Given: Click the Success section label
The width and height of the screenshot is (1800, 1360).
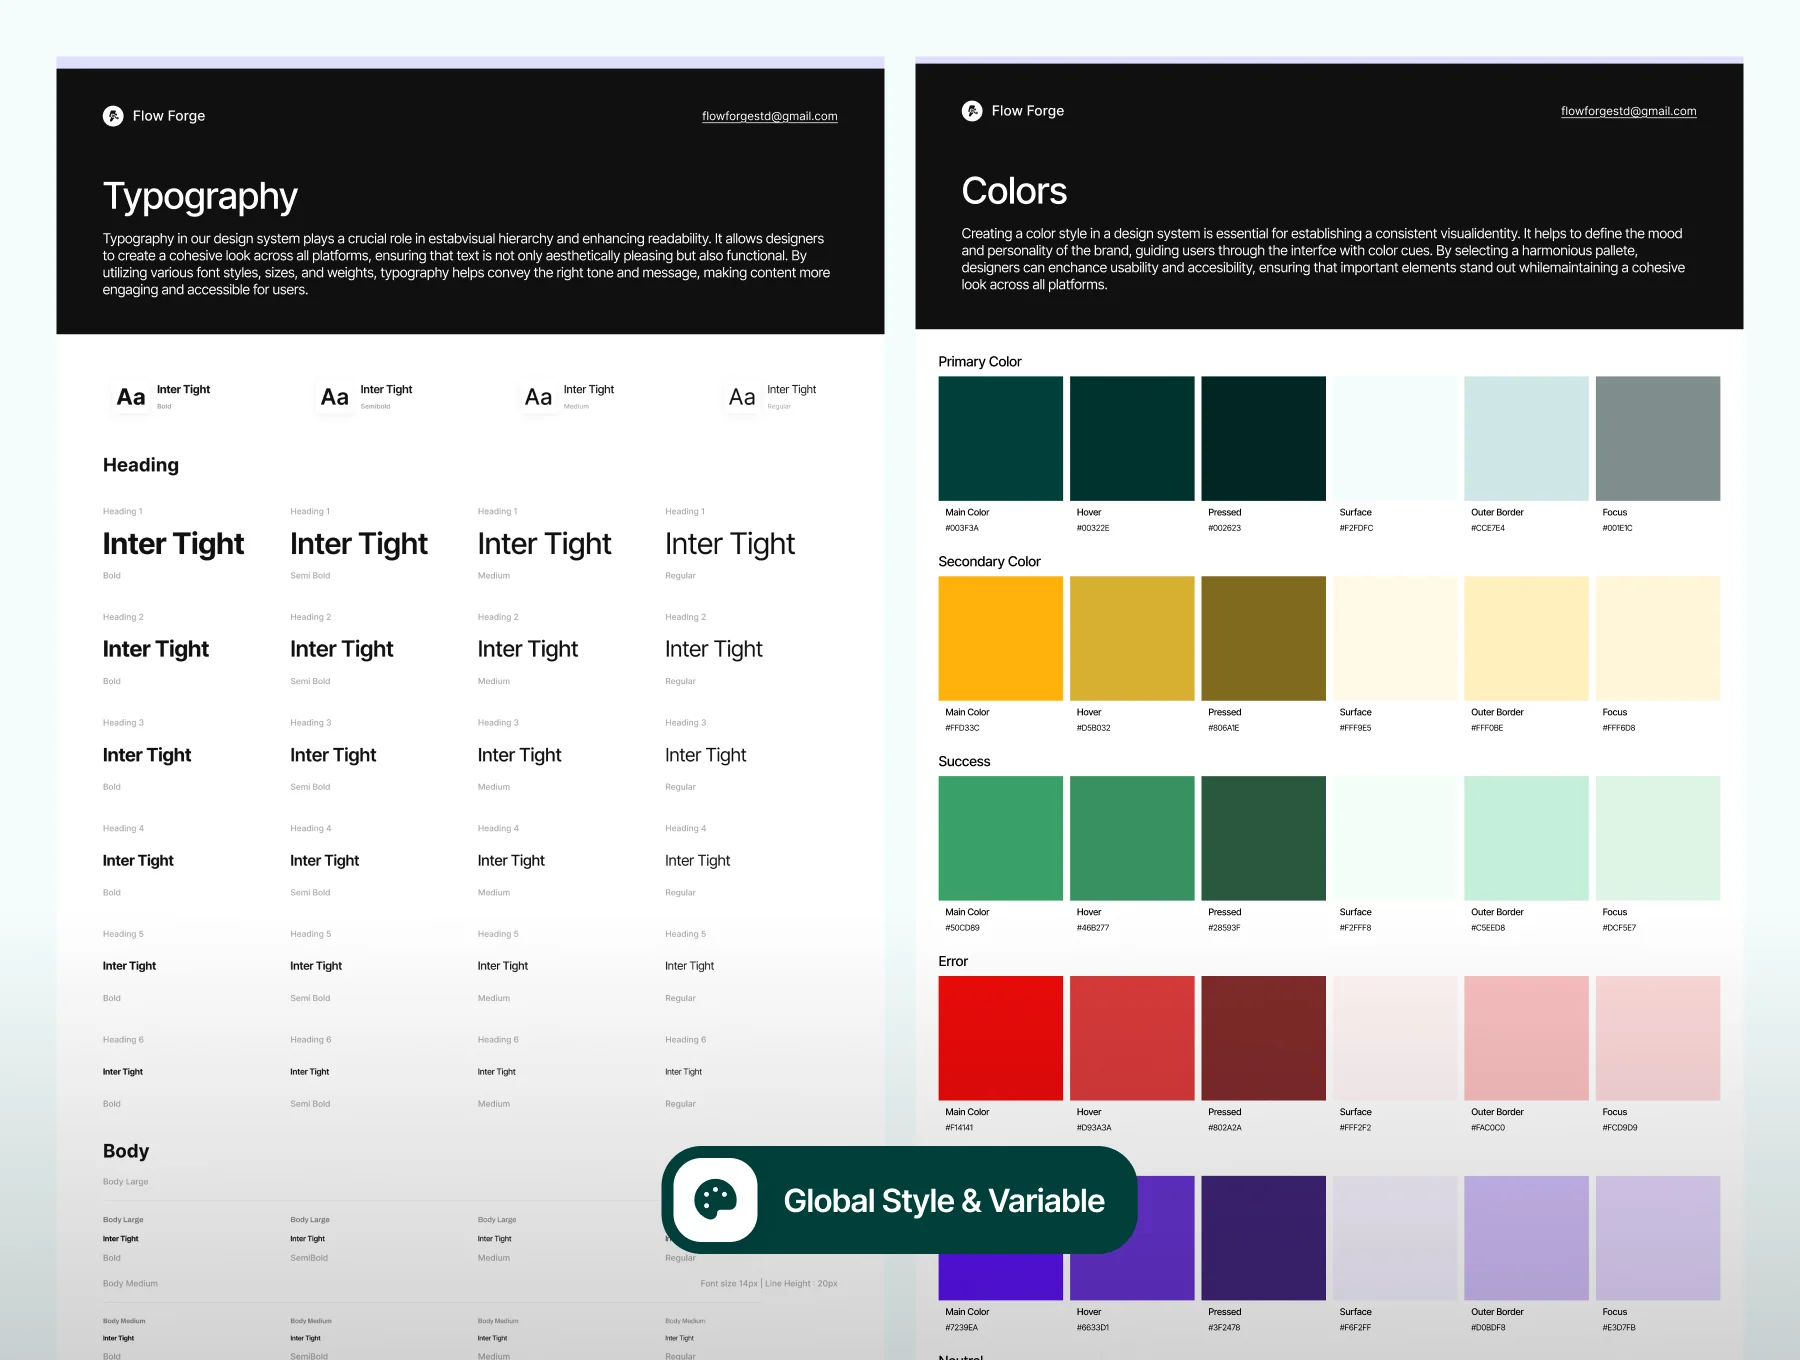Looking at the screenshot, I should coord(964,762).
